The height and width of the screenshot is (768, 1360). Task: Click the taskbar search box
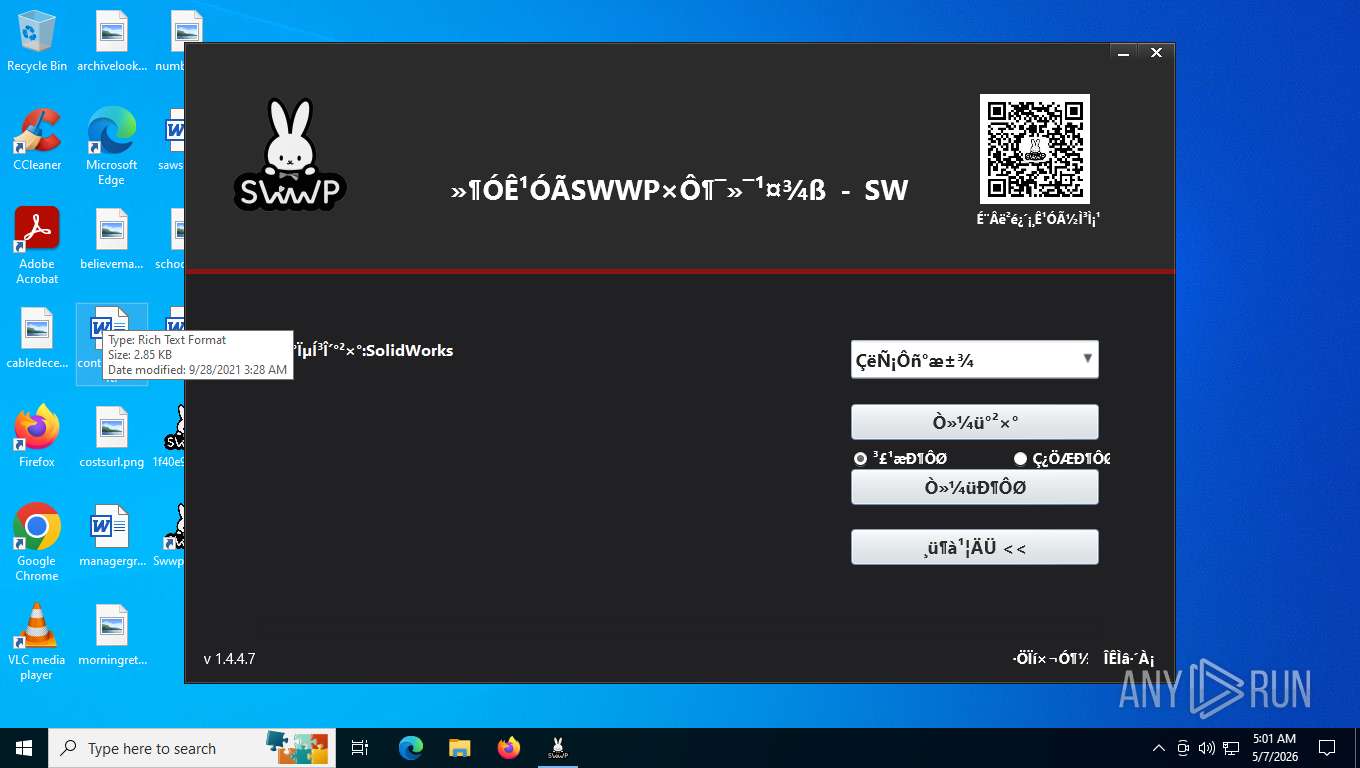tap(192, 748)
